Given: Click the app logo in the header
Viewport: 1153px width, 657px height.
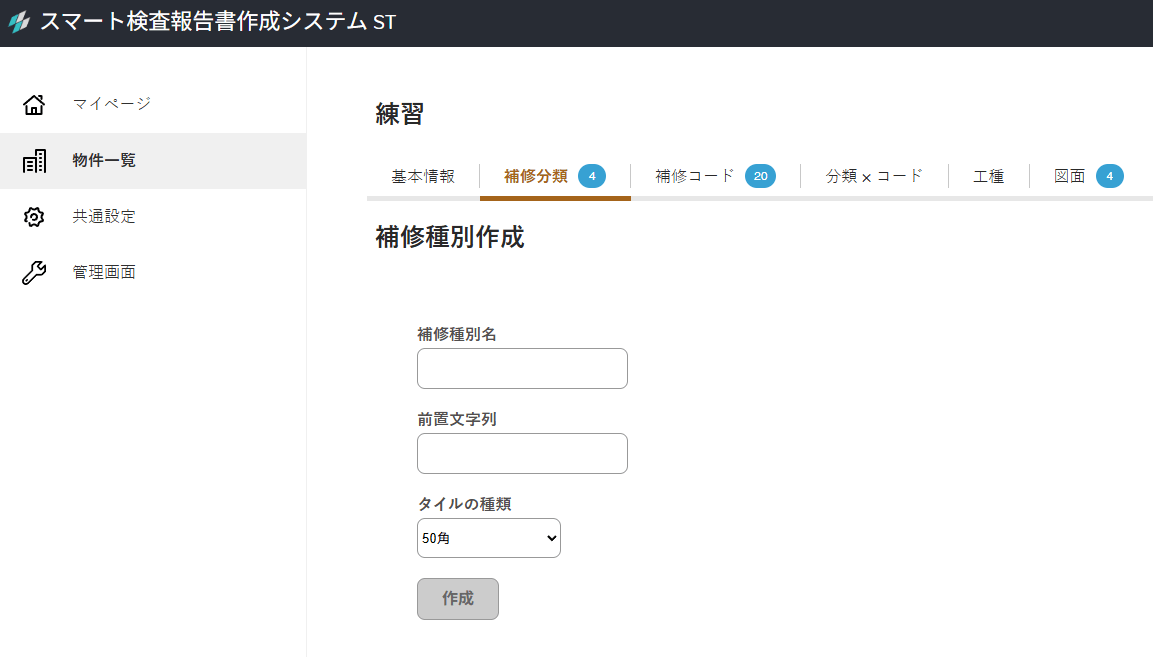Looking at the screenshot, I should click(x=19, y=22).
